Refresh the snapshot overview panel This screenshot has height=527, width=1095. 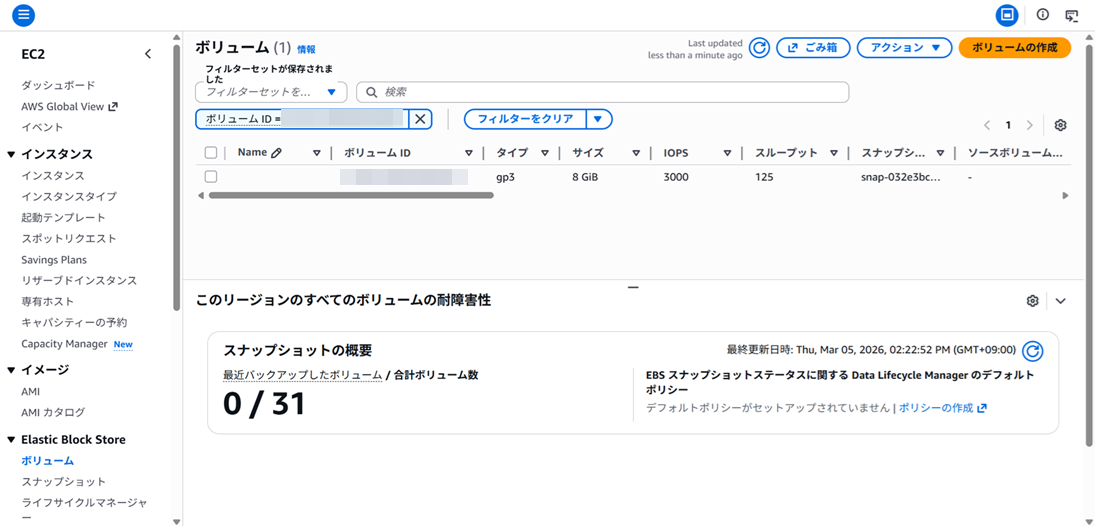pyautogui.click(x=1033, y=351)
